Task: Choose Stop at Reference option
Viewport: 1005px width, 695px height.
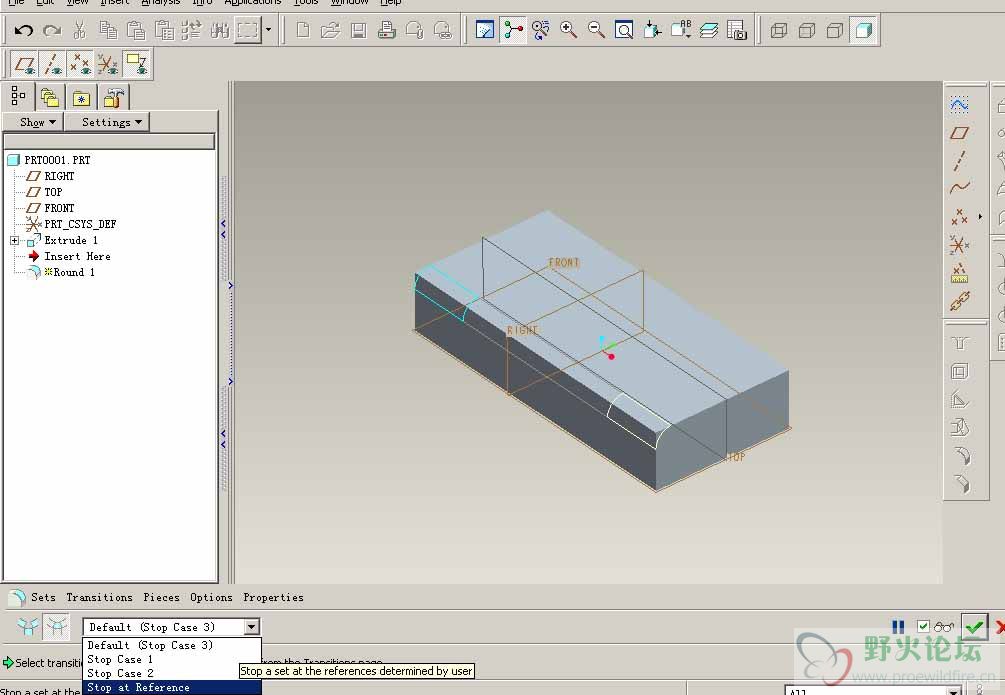Action: (x=172, y=687)
